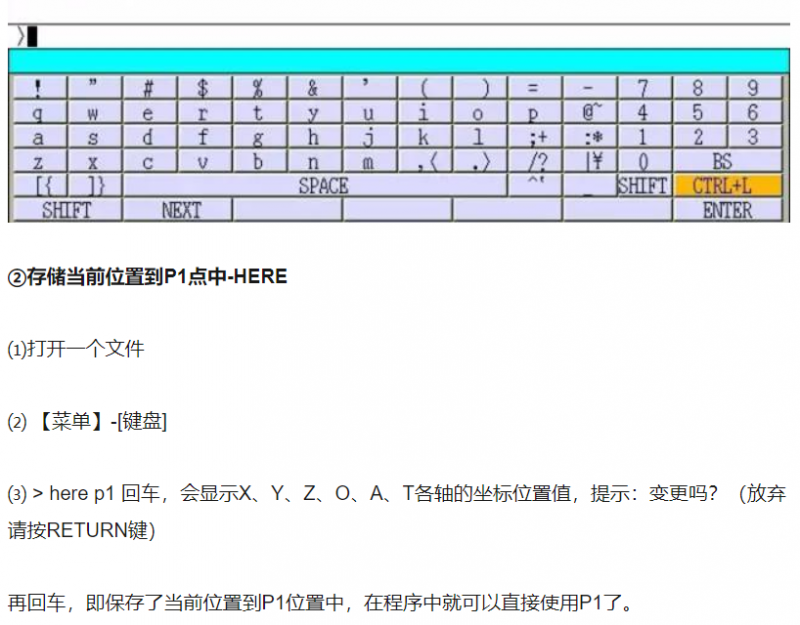Tap the number 1 key
Image resolution: width=800 pixels, height=625 pixels.
coord(645,137)
